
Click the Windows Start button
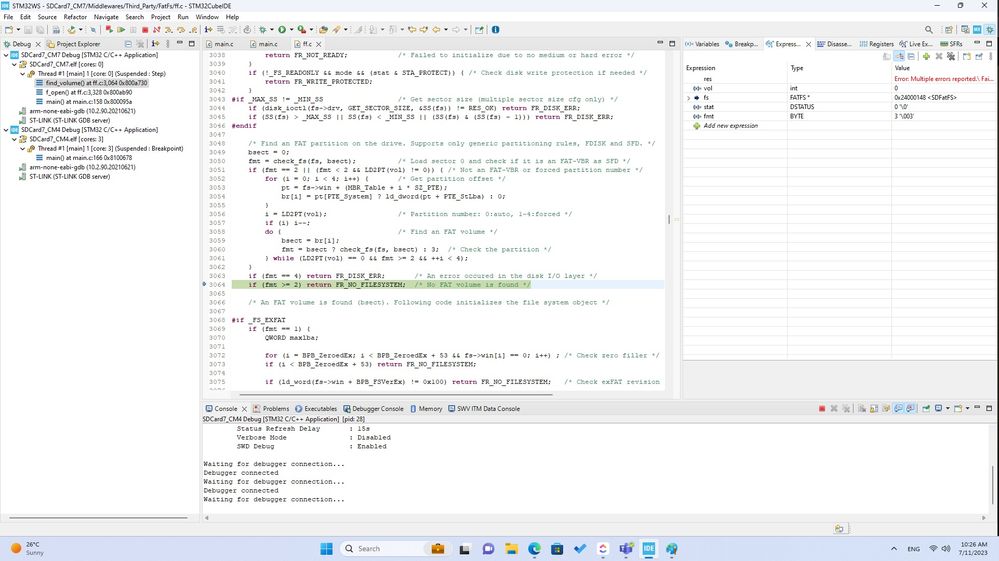326,548
